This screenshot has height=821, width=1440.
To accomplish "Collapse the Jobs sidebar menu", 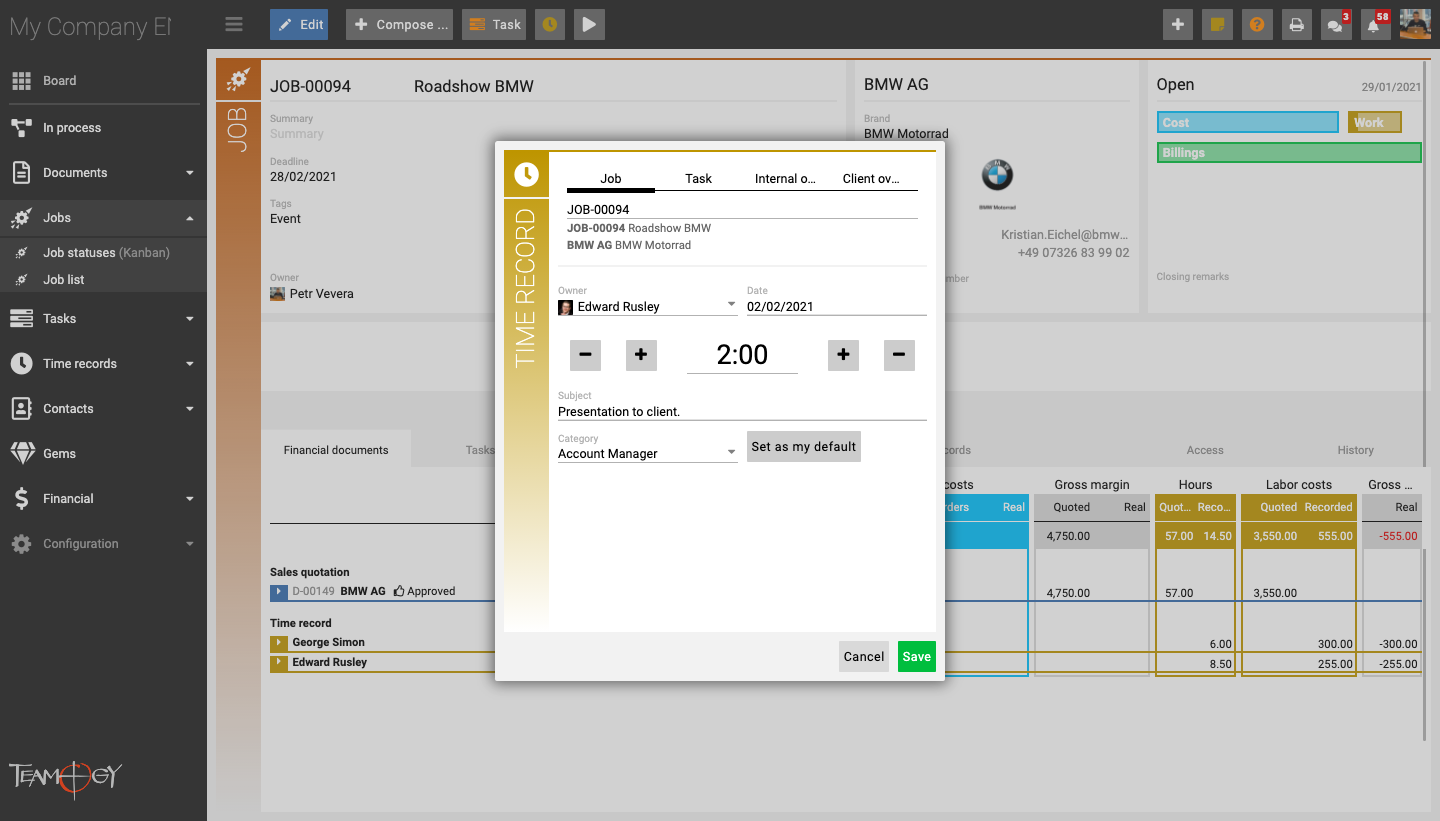I will (x=103, y=218).
